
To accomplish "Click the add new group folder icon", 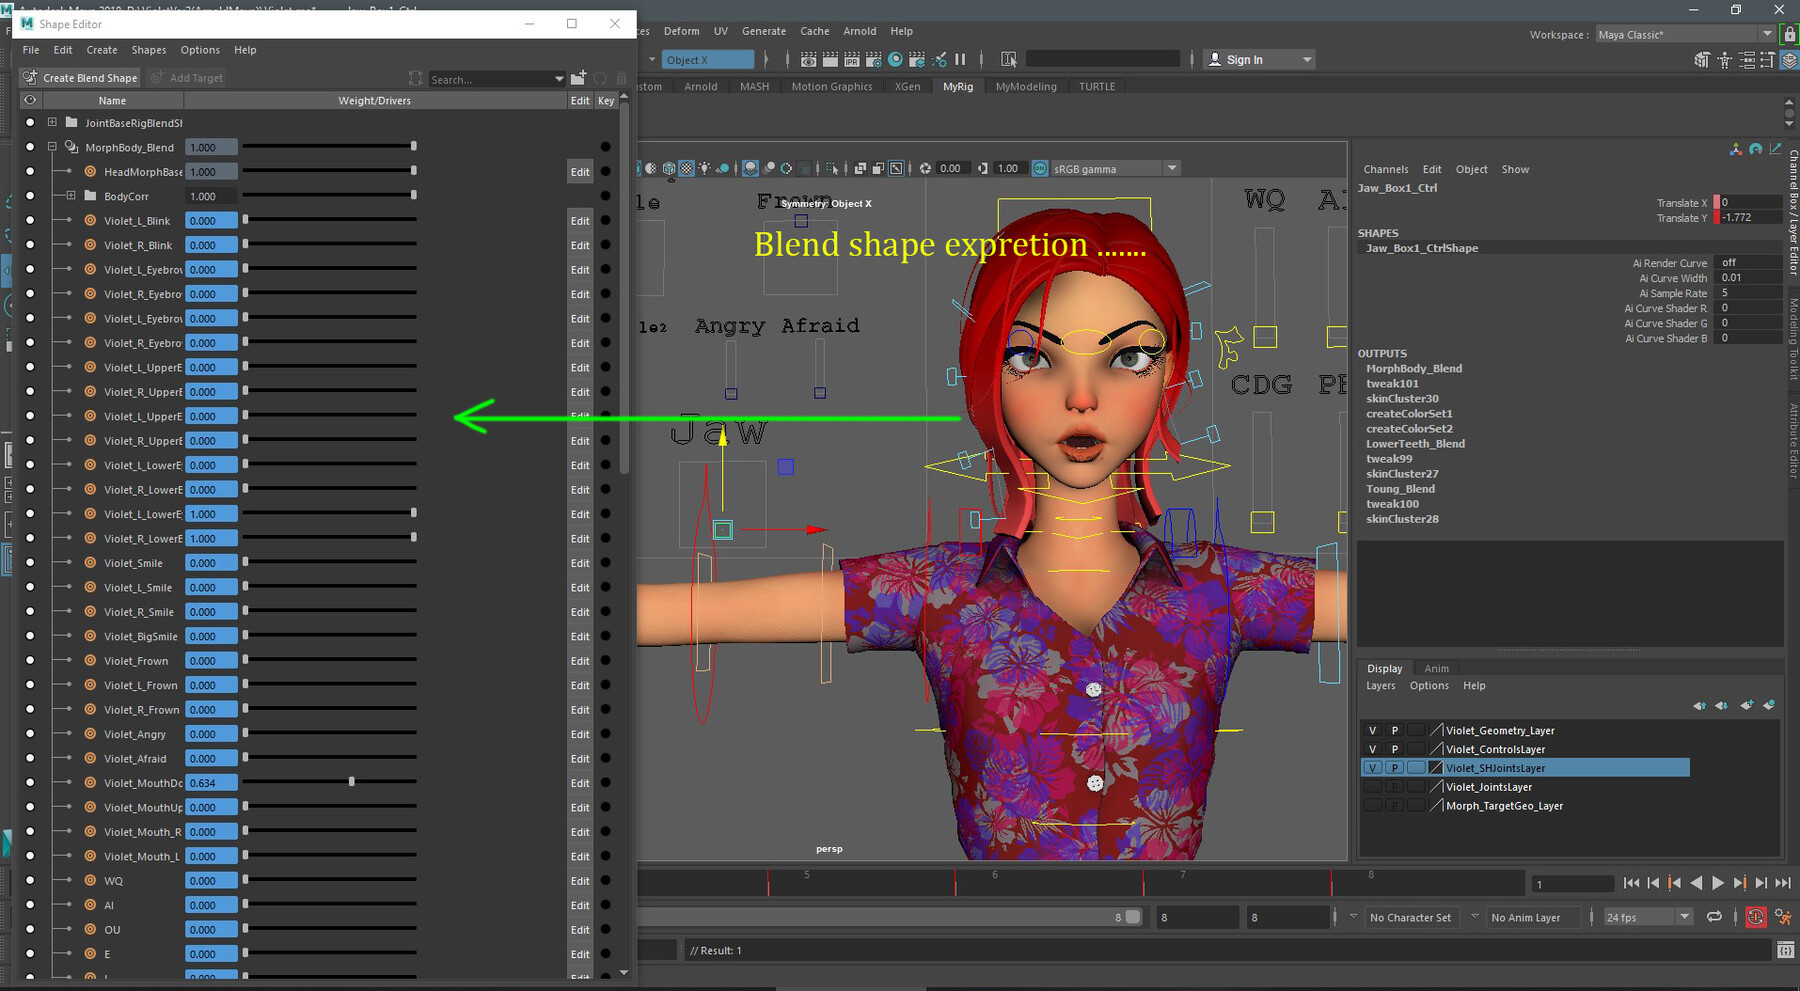I will pos(578,78).
